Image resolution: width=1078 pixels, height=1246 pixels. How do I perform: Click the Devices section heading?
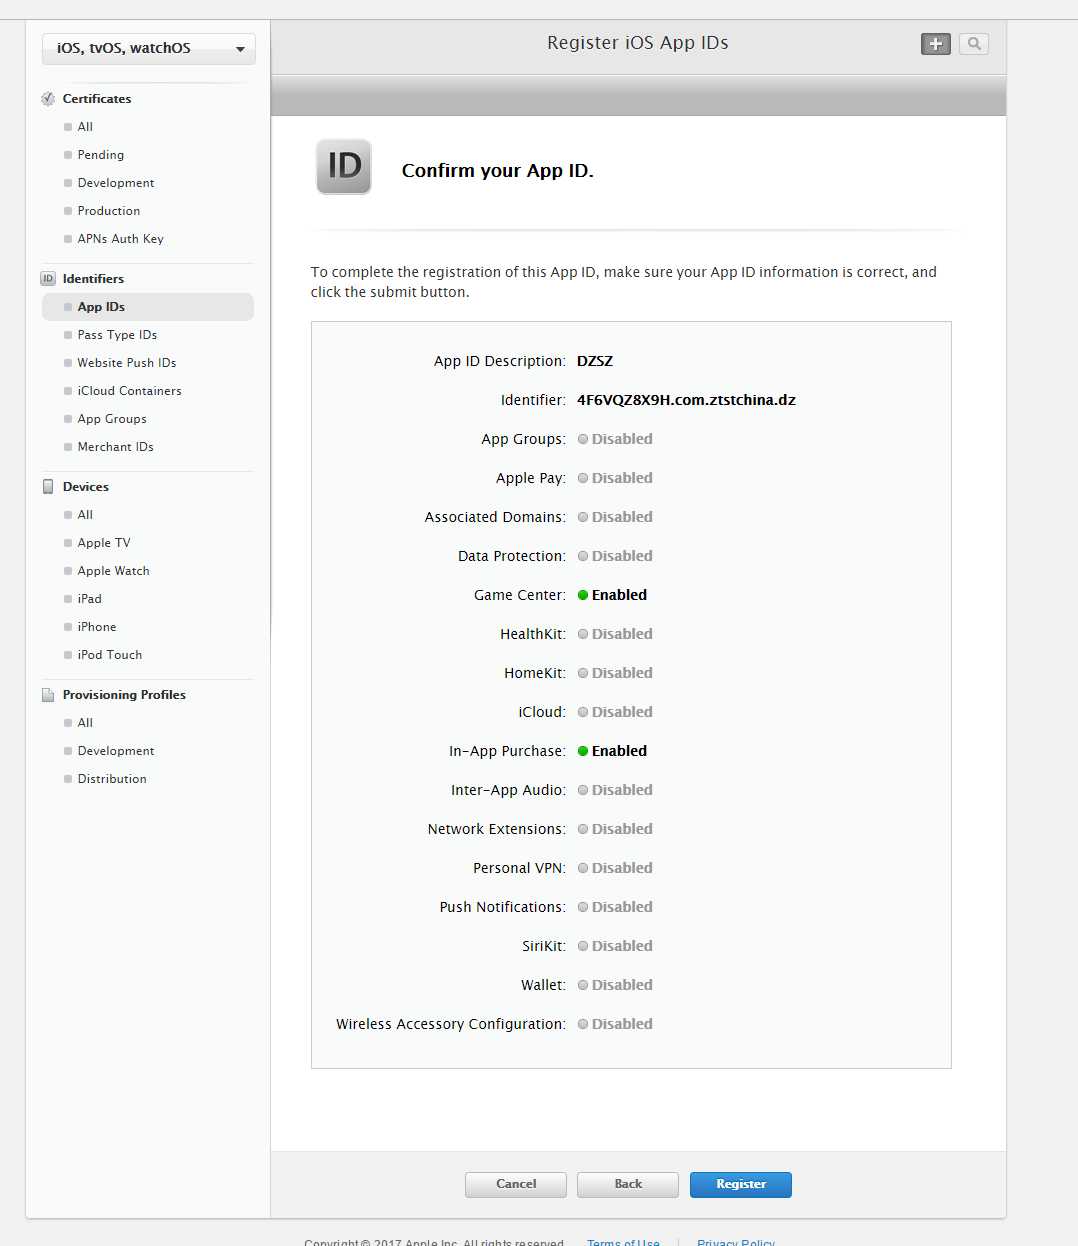(86, 487)
